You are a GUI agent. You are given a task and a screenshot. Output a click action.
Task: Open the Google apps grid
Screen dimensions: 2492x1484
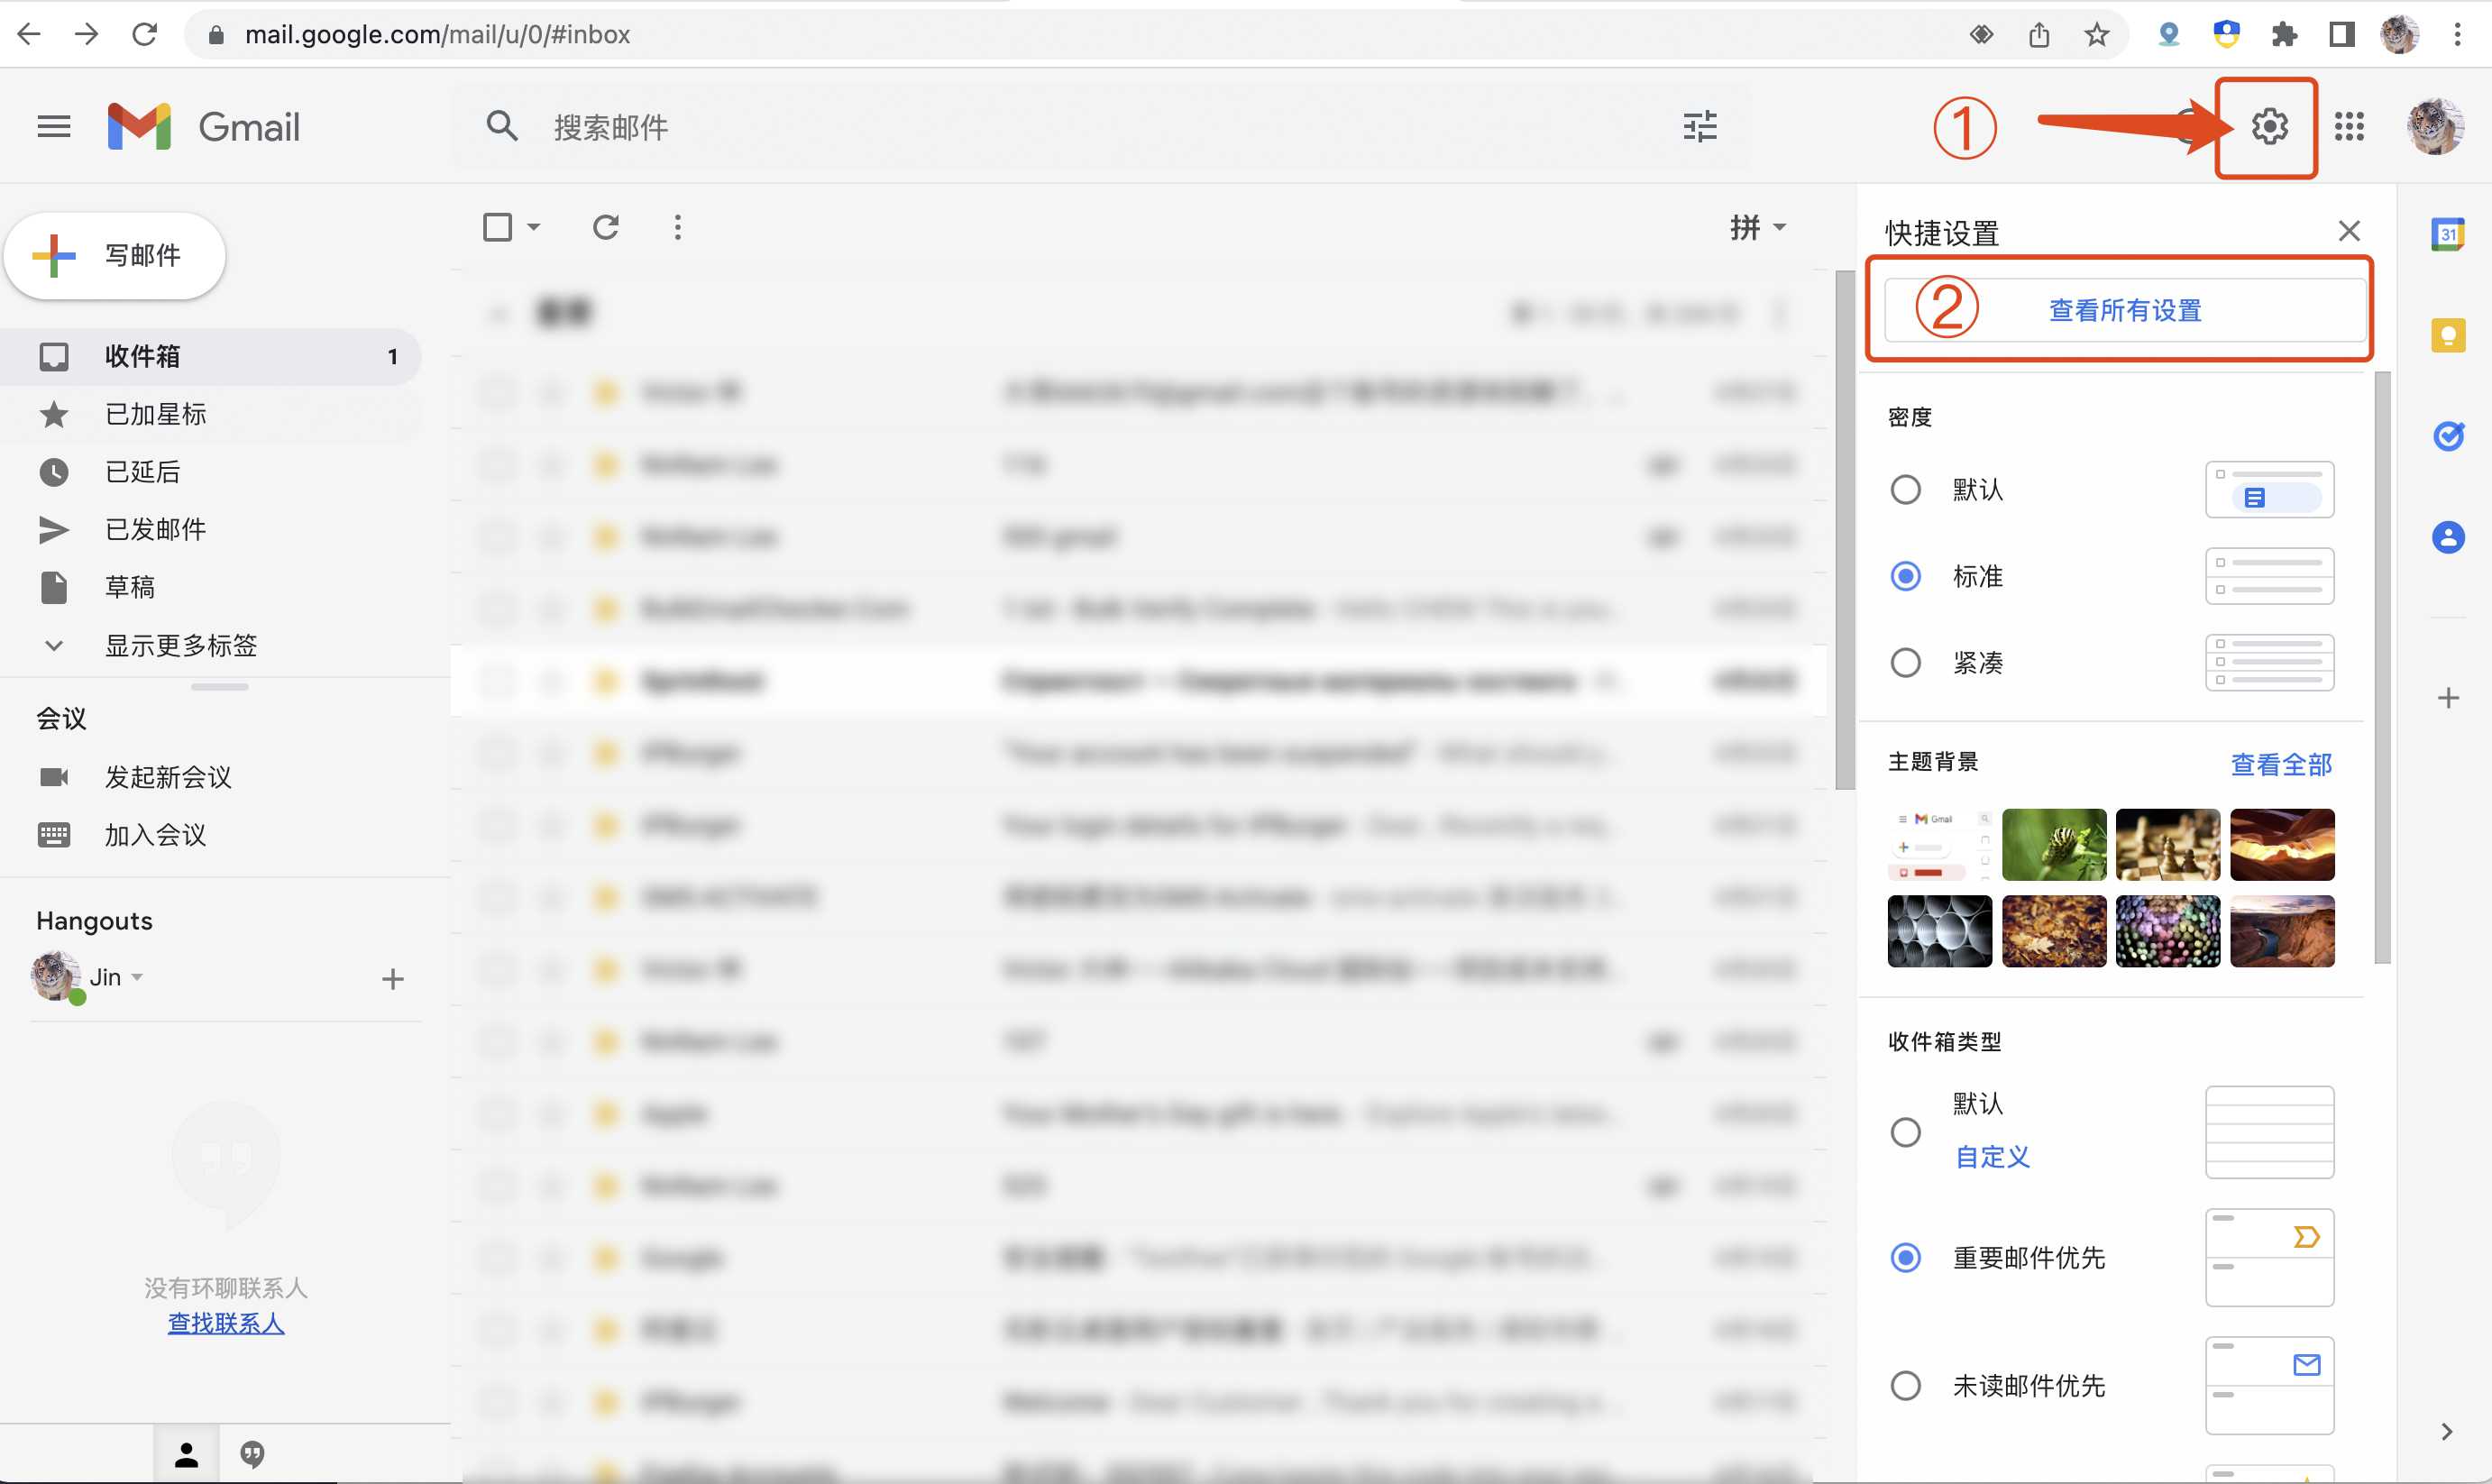[x=2349, y=127]
